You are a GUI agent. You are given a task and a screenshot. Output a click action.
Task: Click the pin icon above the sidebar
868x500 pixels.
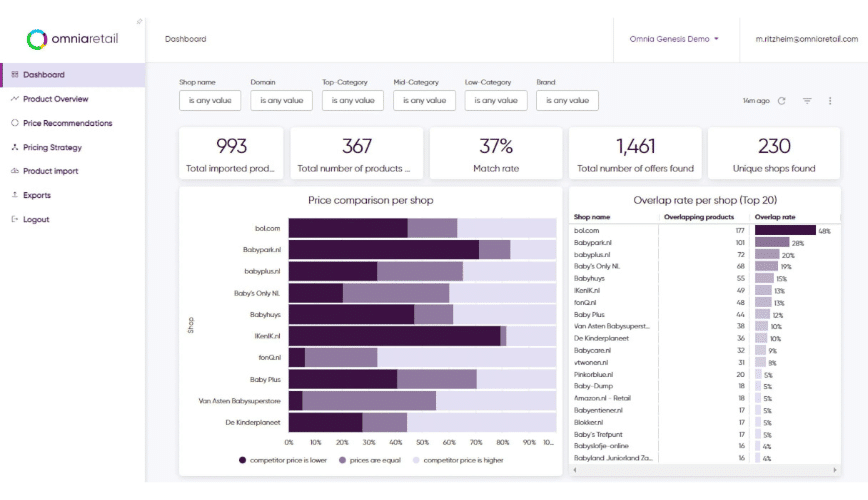click(139, 20)
